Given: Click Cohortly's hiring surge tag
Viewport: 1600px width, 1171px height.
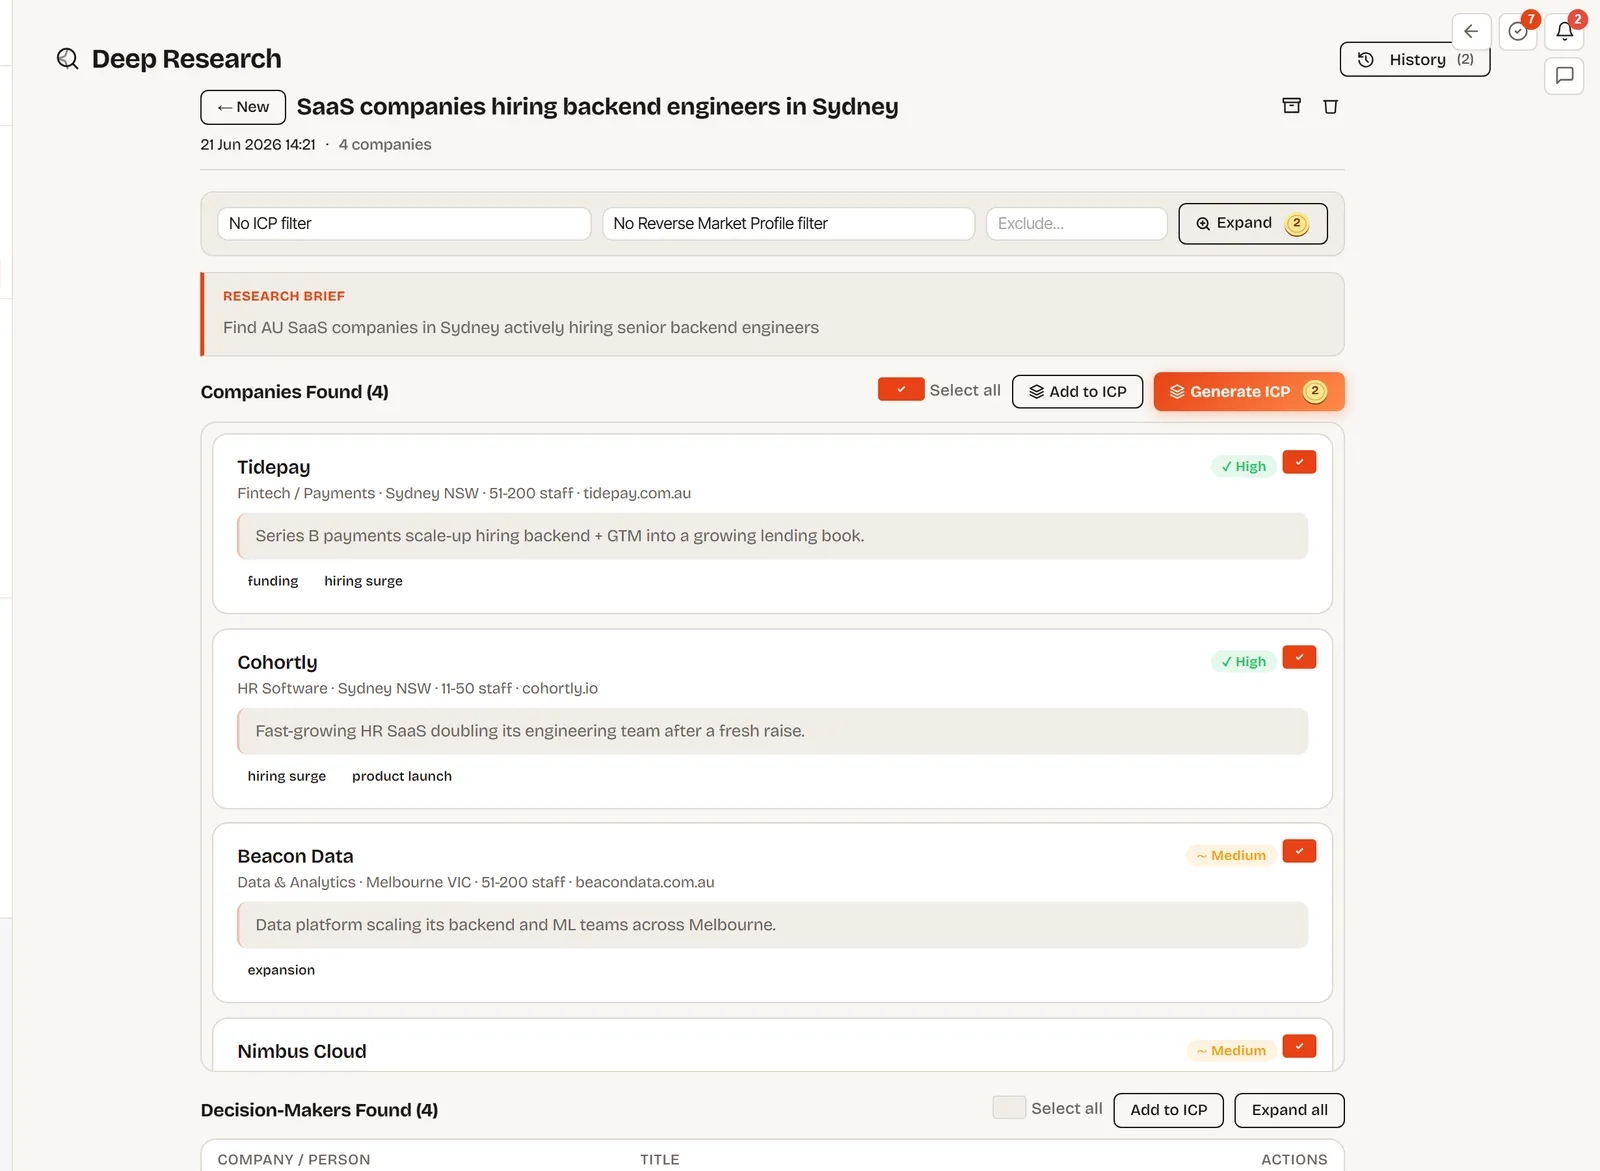Looking at the screenshot, I should coord(287,776).
